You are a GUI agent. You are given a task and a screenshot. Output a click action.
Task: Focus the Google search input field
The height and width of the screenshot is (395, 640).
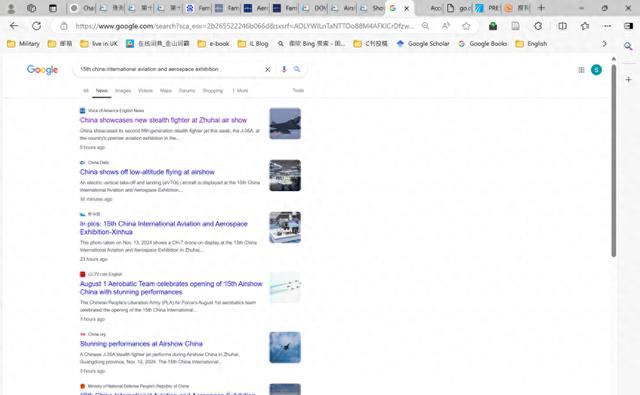pos(169,69)
